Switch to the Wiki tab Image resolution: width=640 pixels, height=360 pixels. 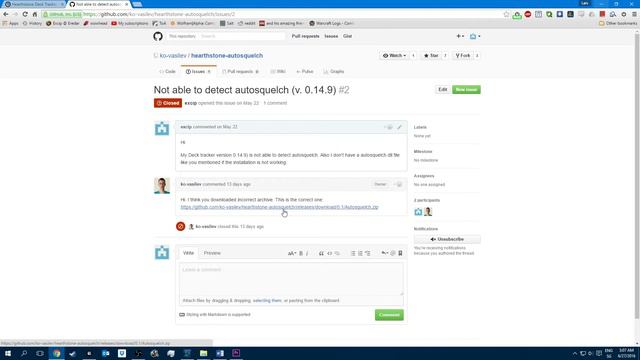[x=278, y=71]
